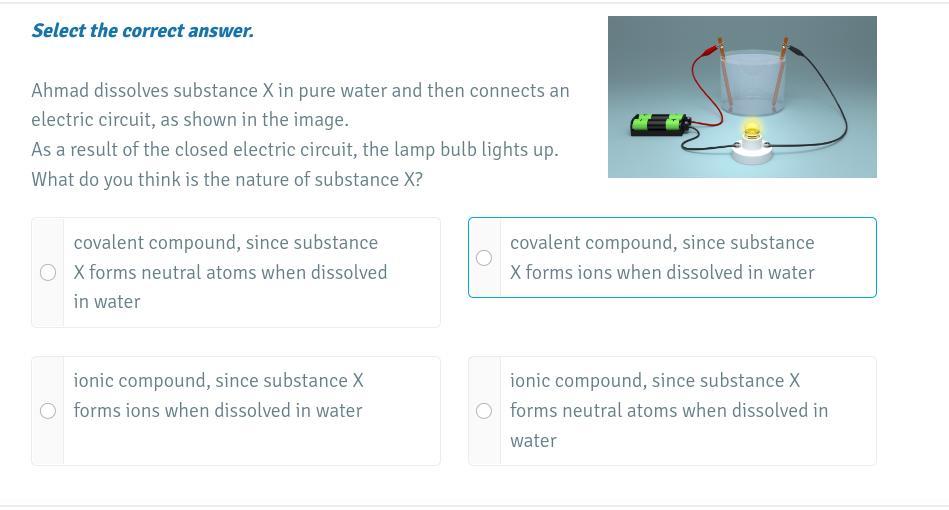Choose radio button for ionic compound forming ions

48,411
